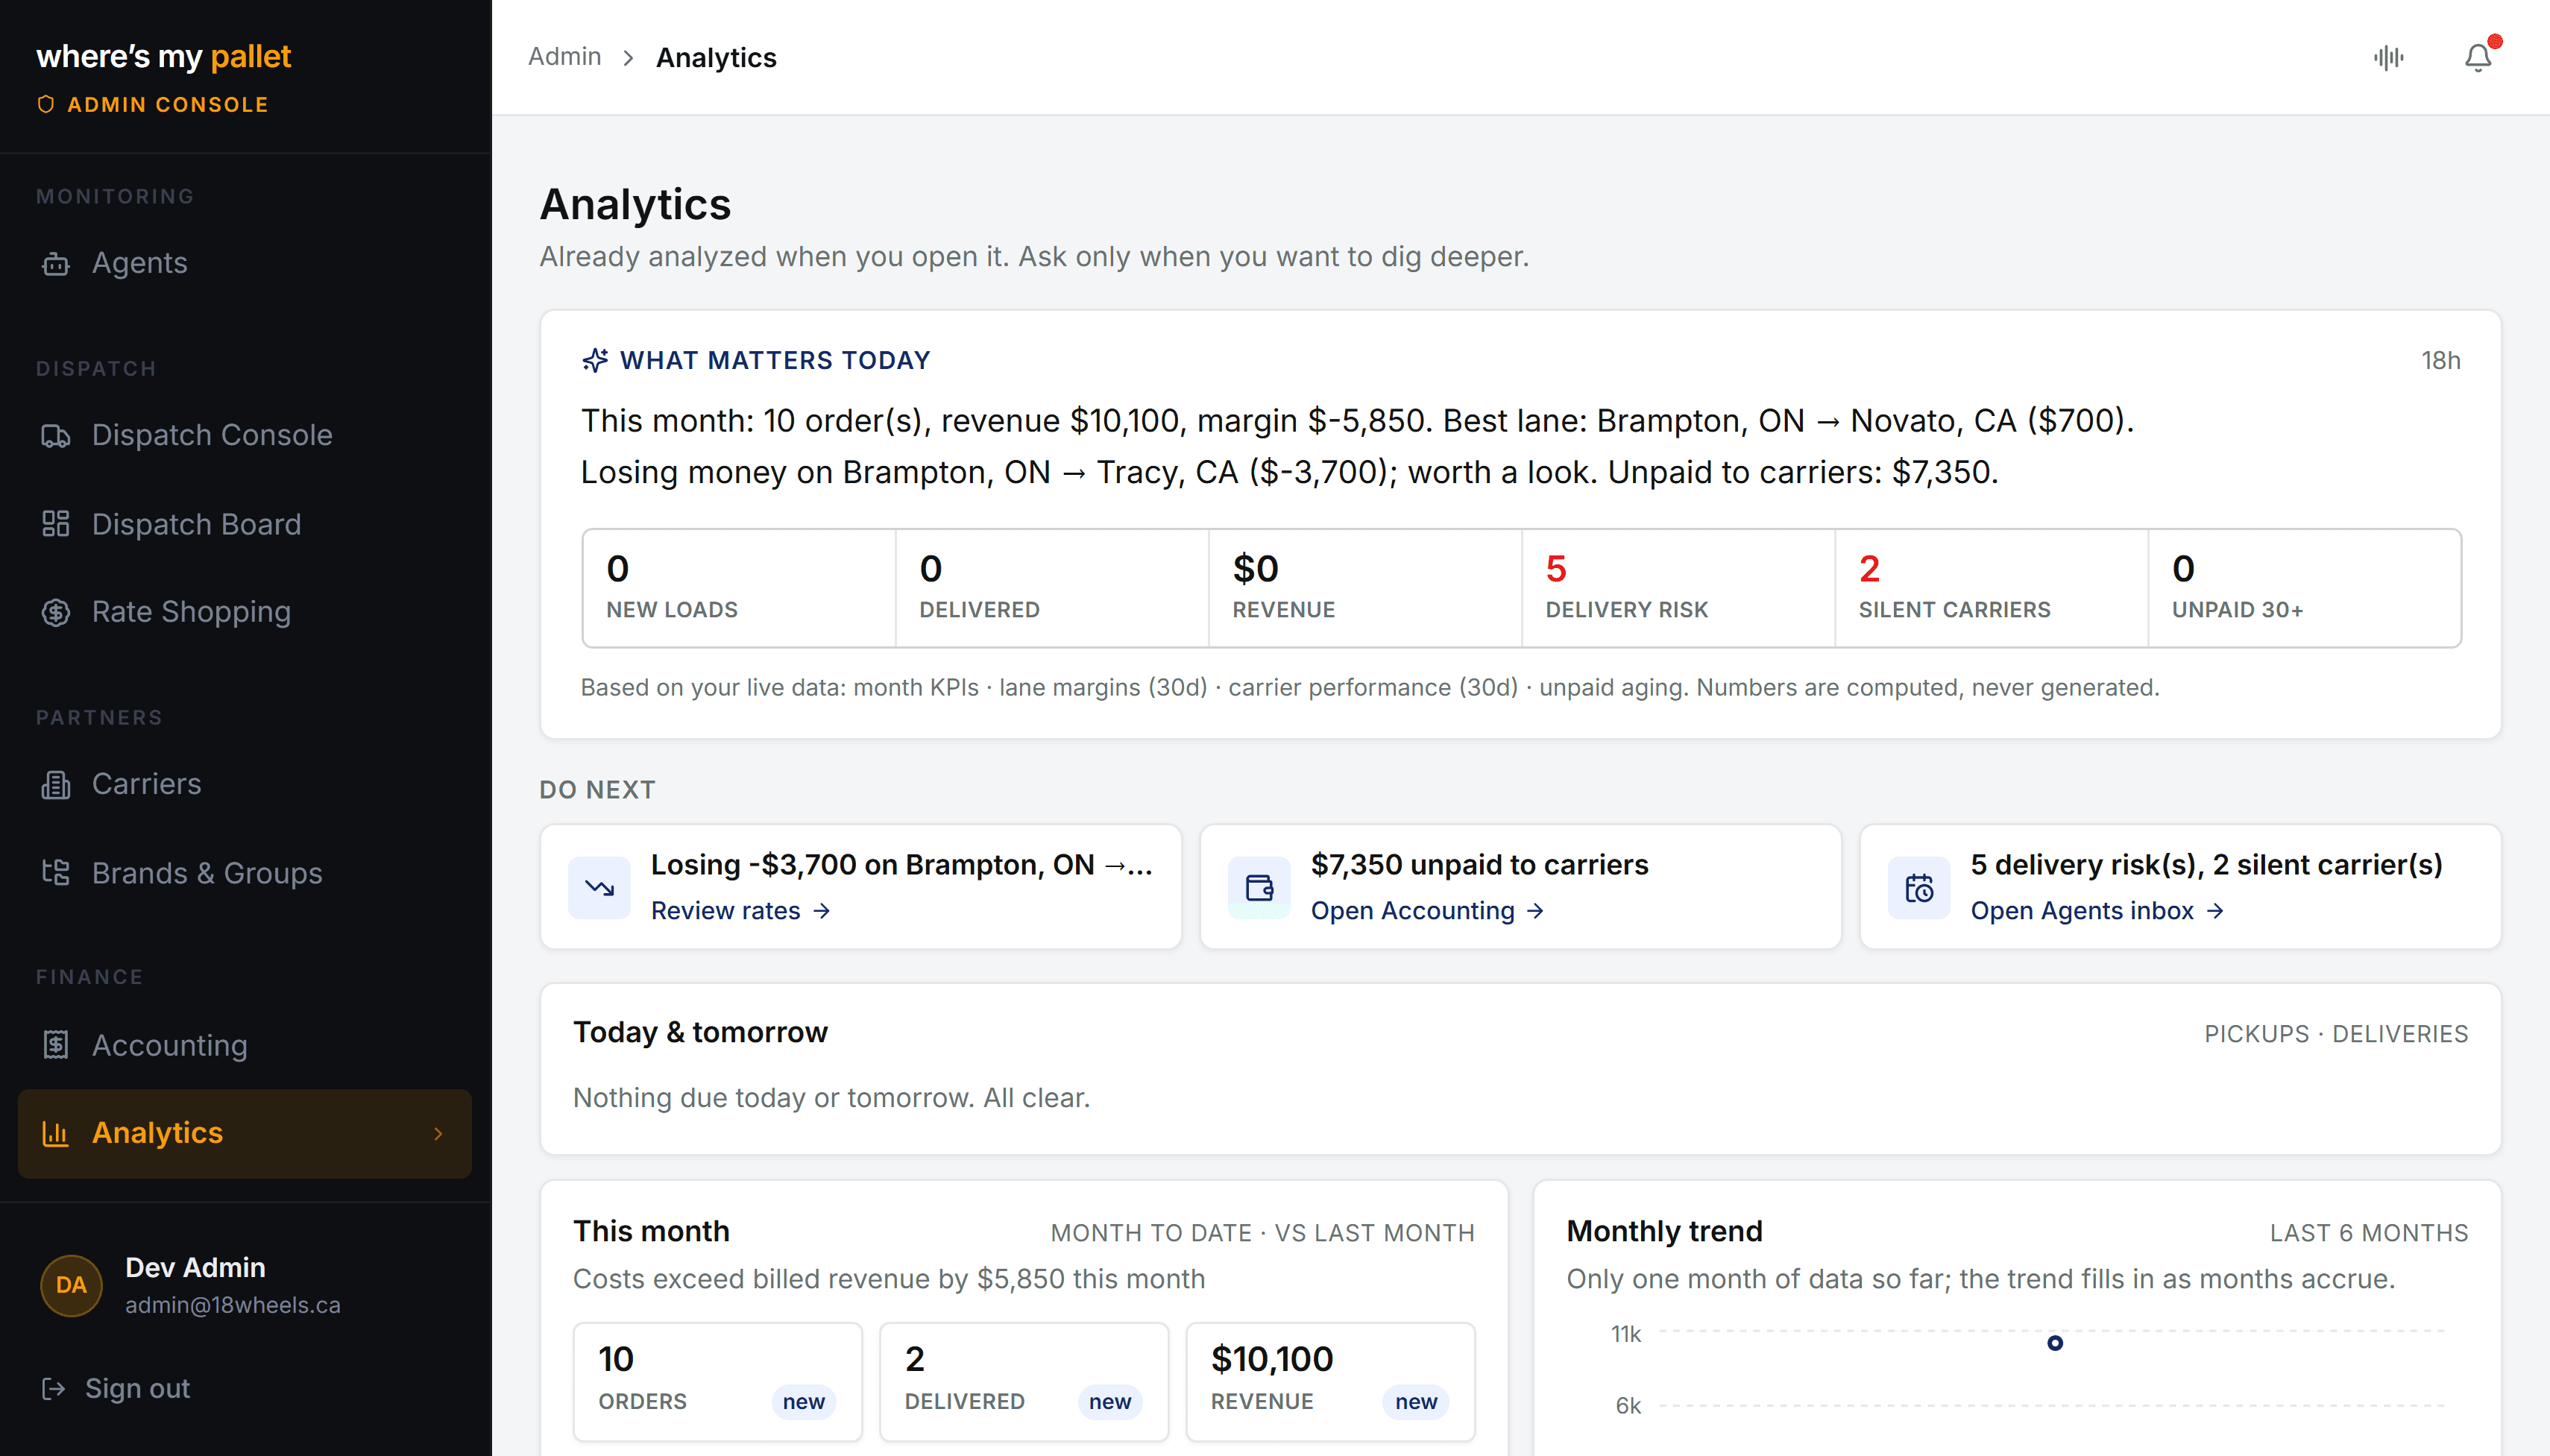This screenshot has height=1456, width=2550.
Task: Click the Delivery Risk stat showing 5
Action: tap(1678, 588)
